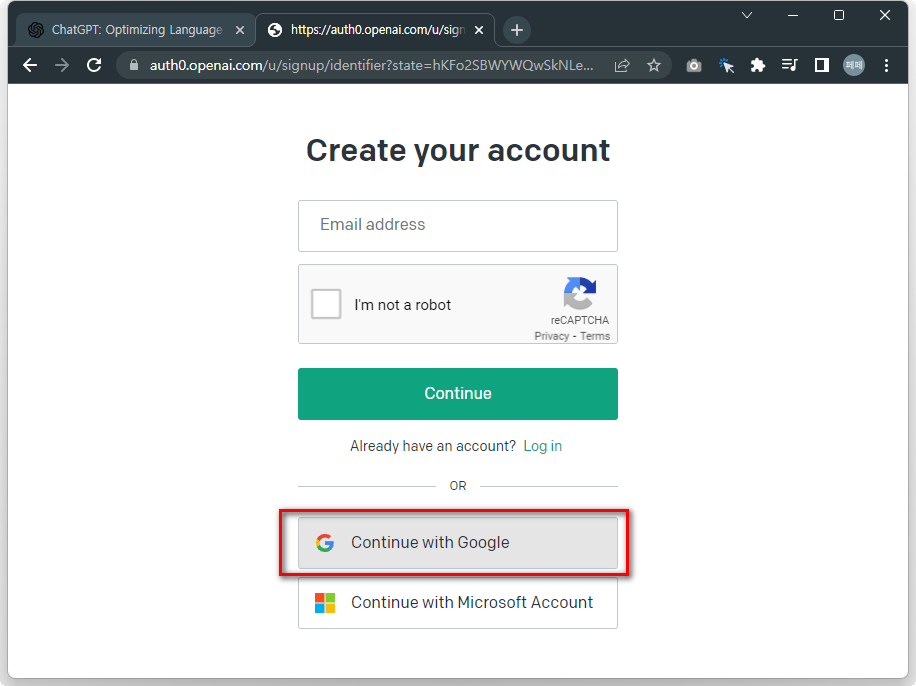Click the Forward navigation arrow

[62, 65]
